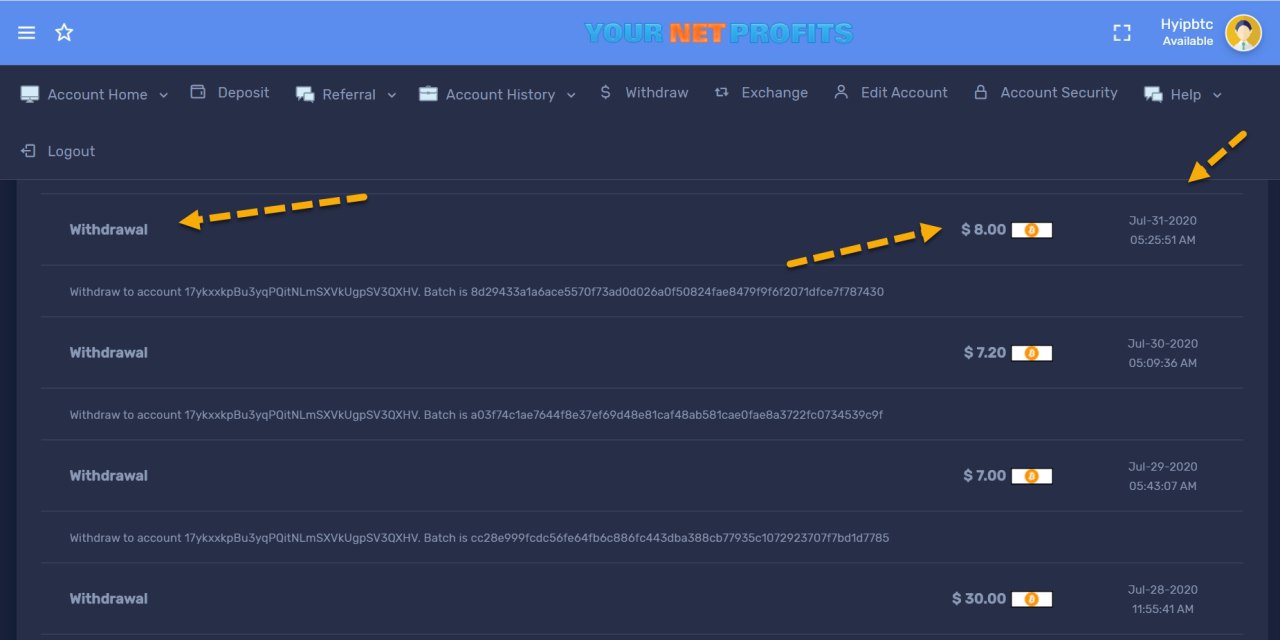Open the Account Home menu item

tap(97, 94)
